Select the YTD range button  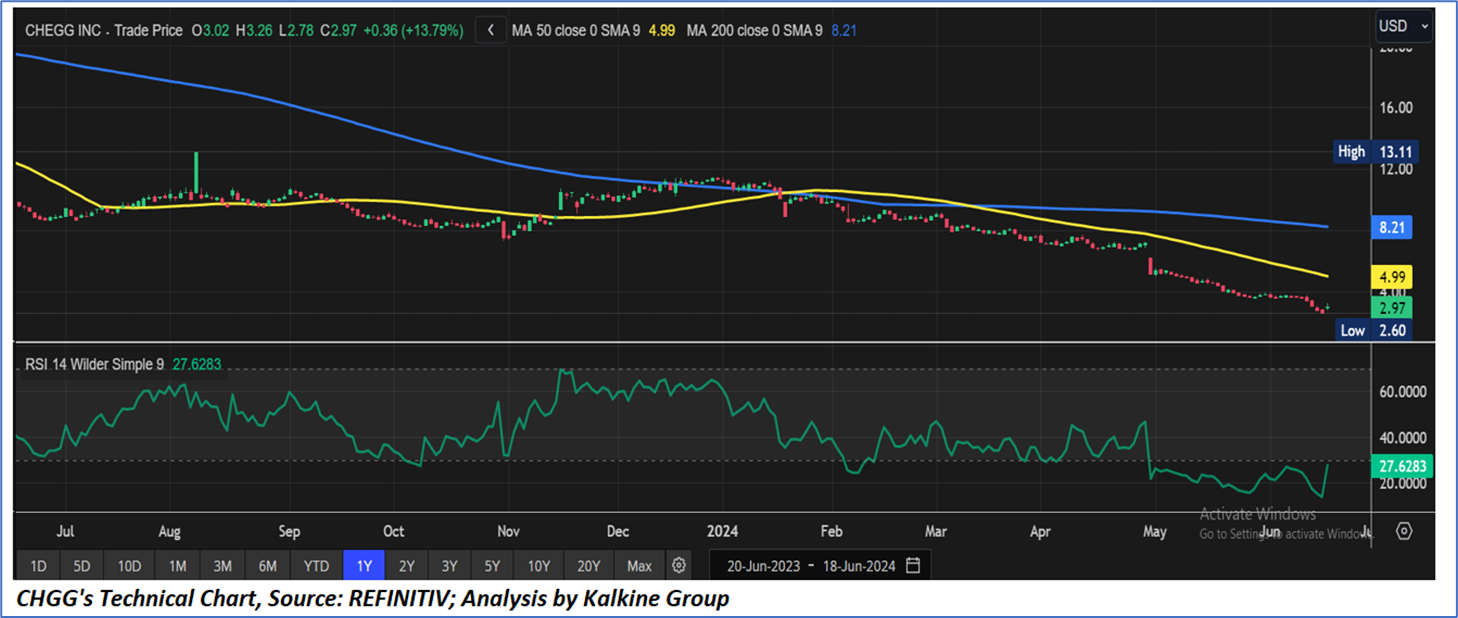click(x=316, y=566)
